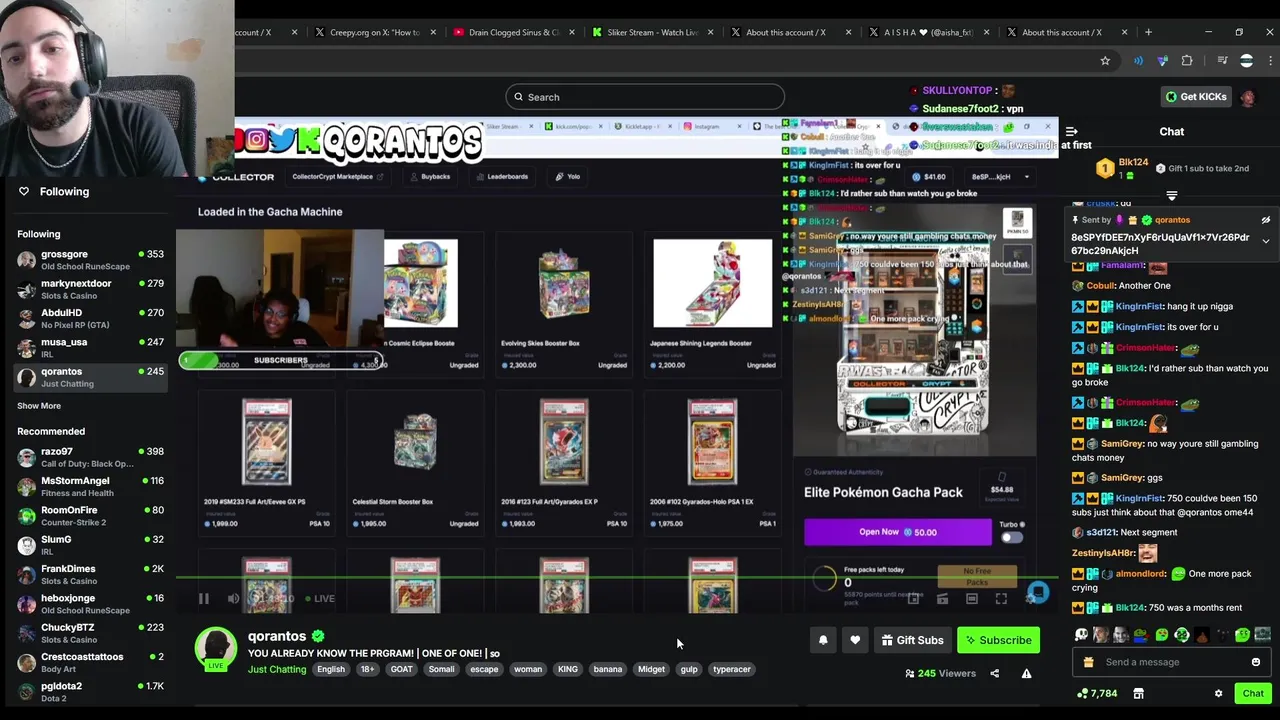Open the share stream icon
This screenshot has width=1280, height=720.
994,673
